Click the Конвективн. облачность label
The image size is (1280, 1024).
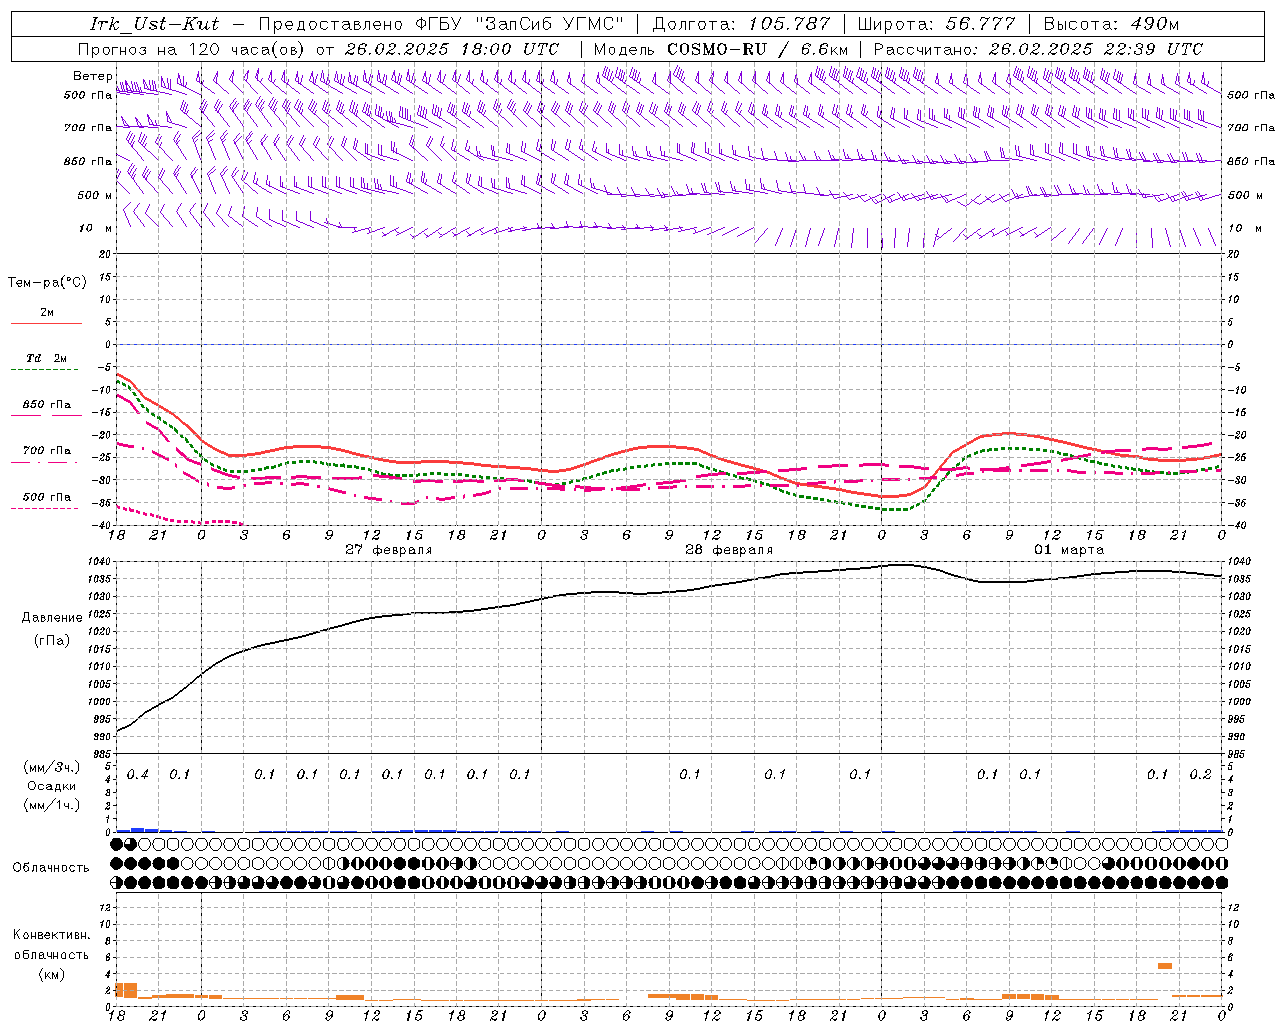coord(51,945)
